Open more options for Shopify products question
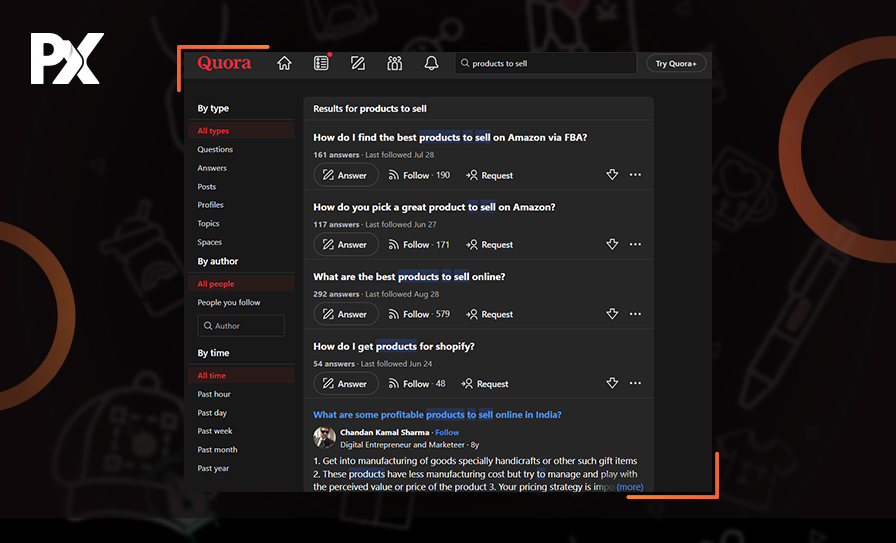Viewport: 896px width, 543px height. [635, 383]
